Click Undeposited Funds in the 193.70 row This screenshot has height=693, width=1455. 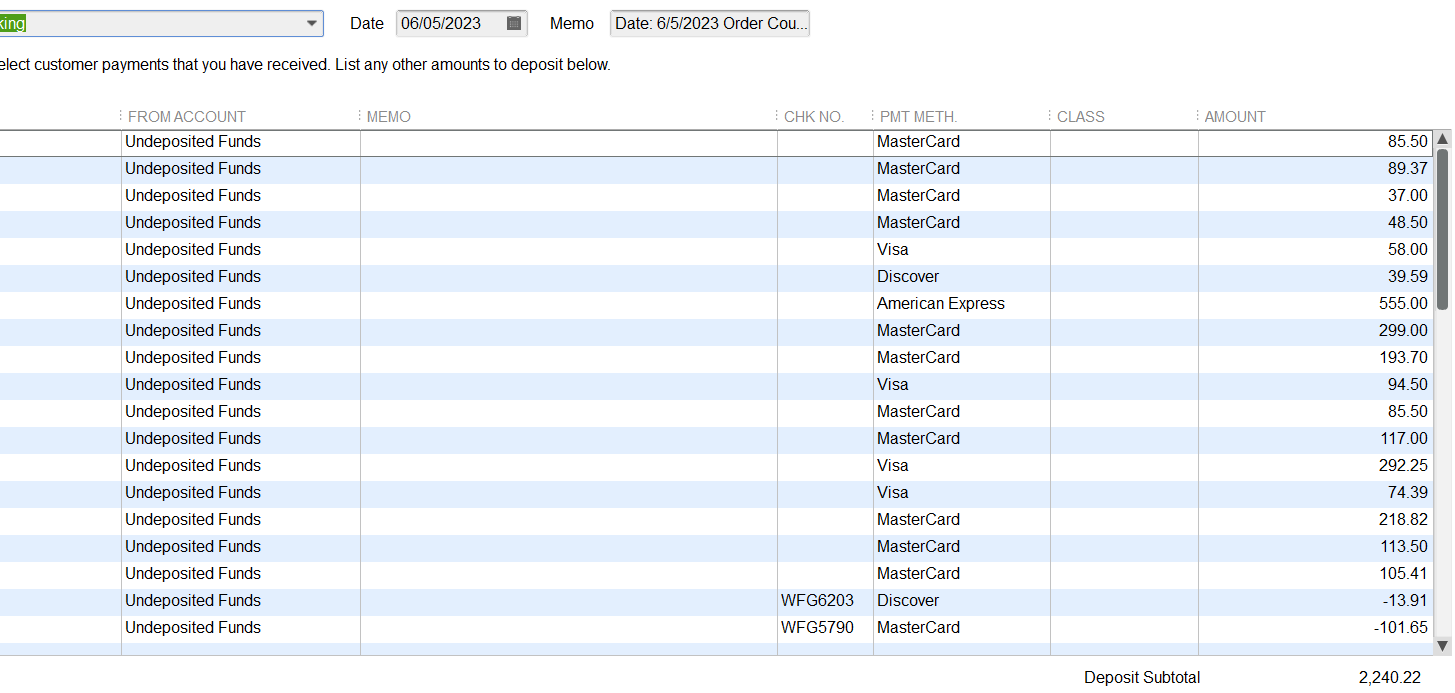(193, 358)
